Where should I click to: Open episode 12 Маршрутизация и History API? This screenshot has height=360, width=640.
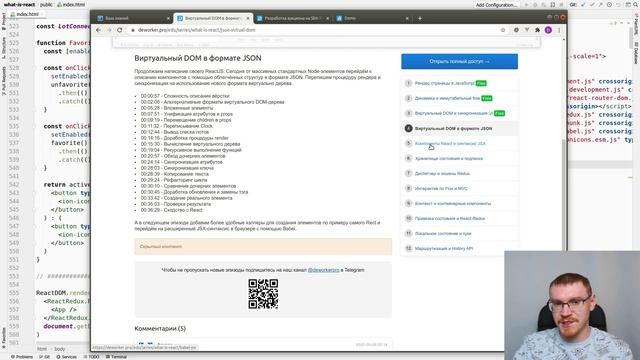point(444,249)
